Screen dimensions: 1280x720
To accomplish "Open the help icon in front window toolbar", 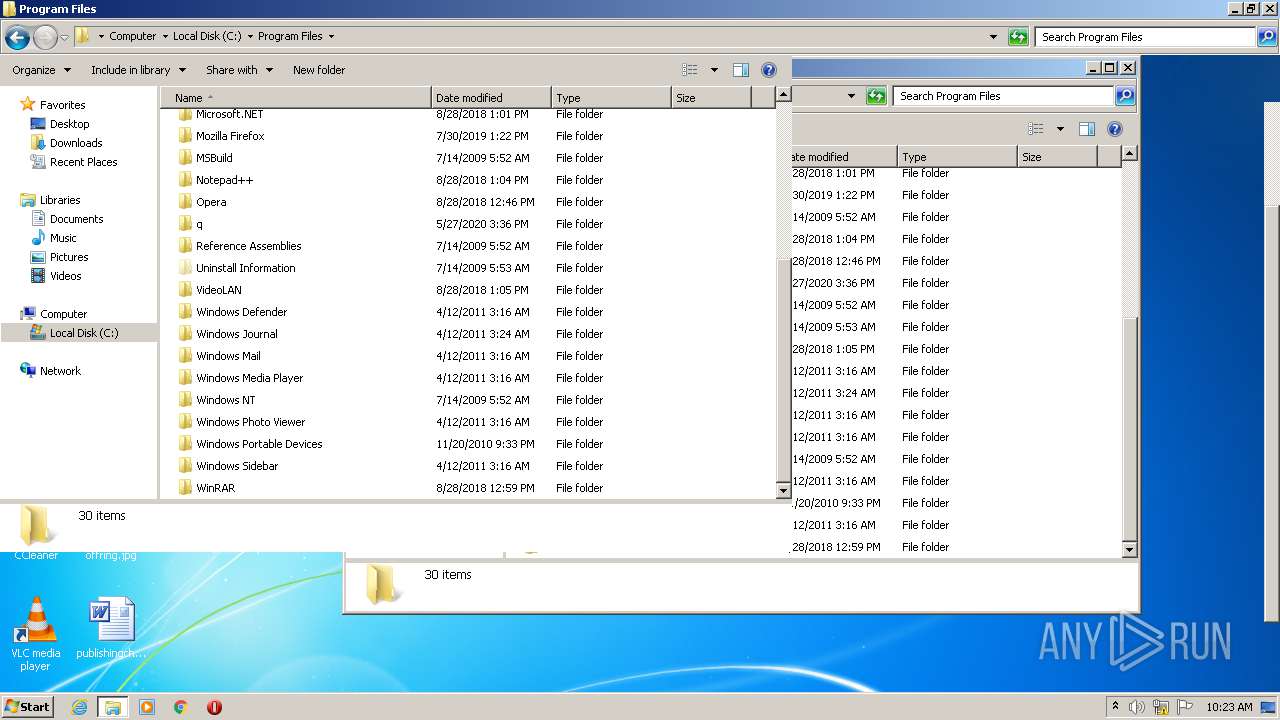I will (769, 70).
